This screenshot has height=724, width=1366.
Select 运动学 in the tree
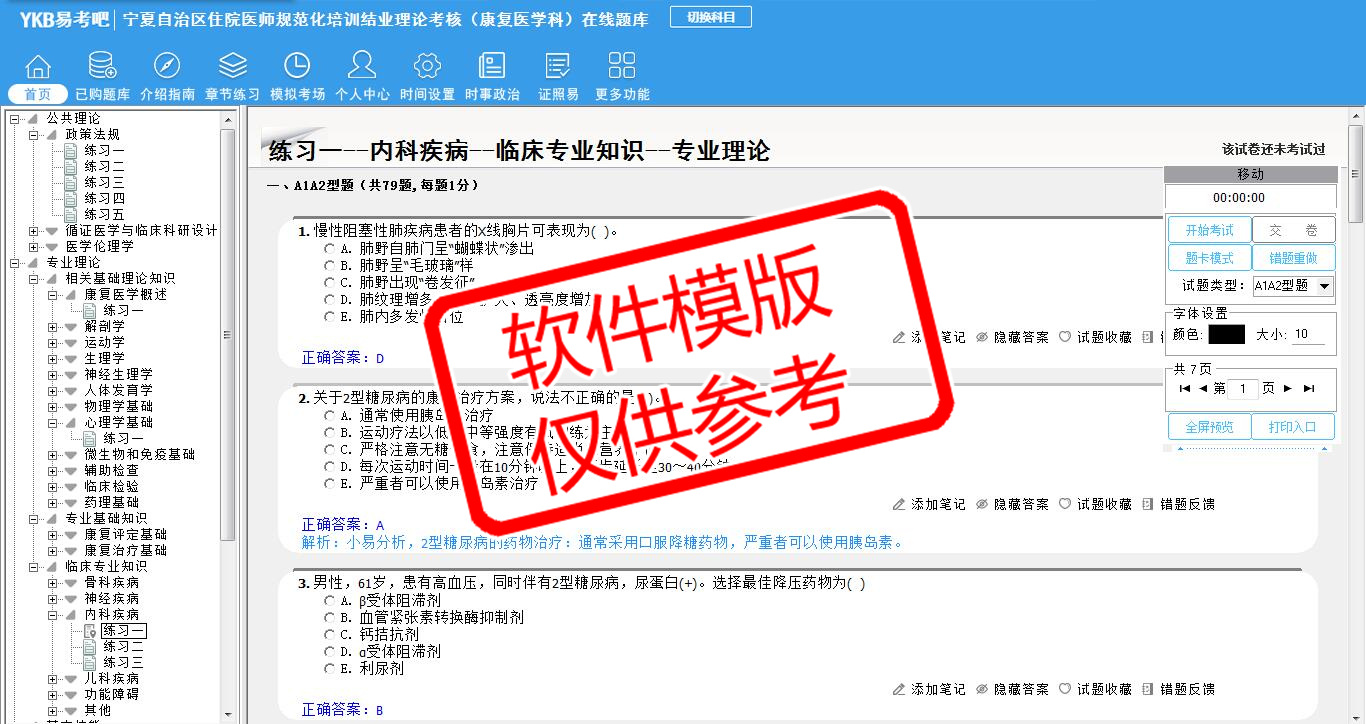(x=105, y=342)
